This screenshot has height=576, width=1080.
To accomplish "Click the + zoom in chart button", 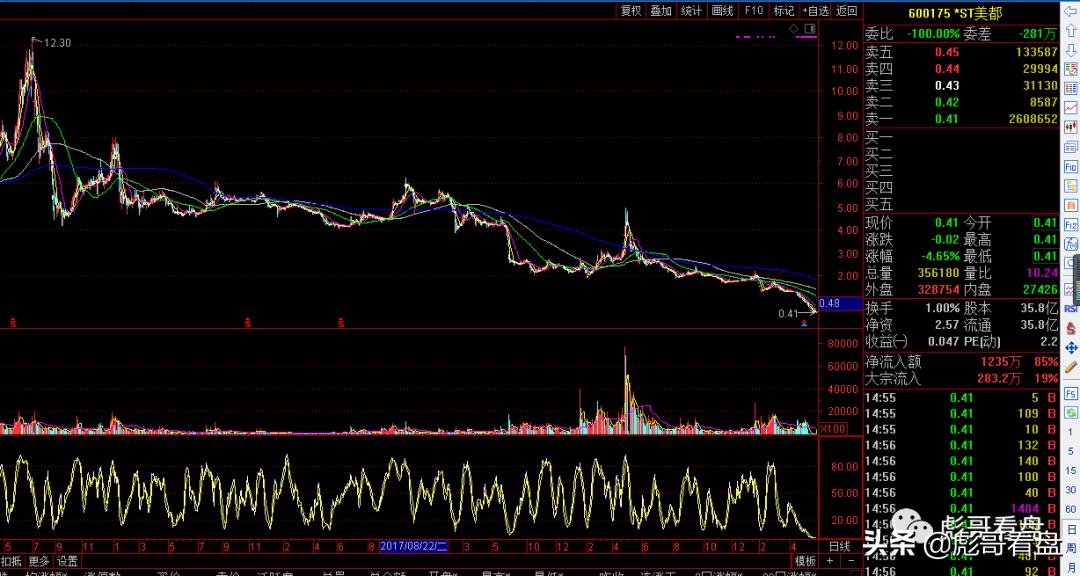I will click(831, 561).
